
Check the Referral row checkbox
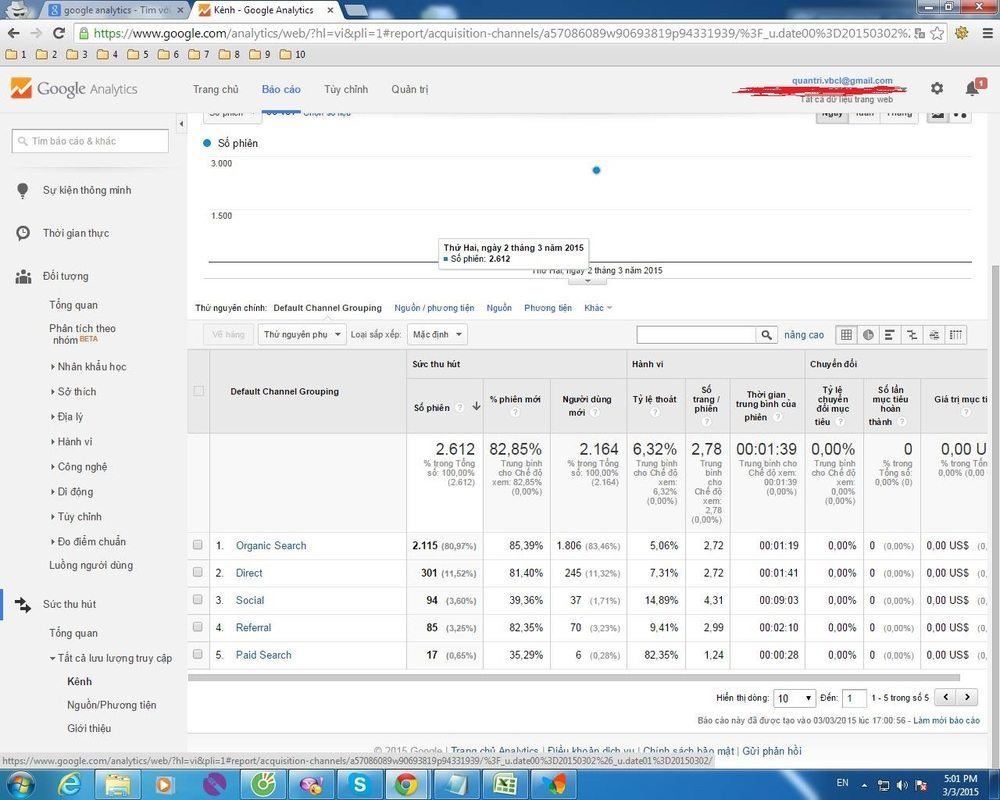click(198, 627)
